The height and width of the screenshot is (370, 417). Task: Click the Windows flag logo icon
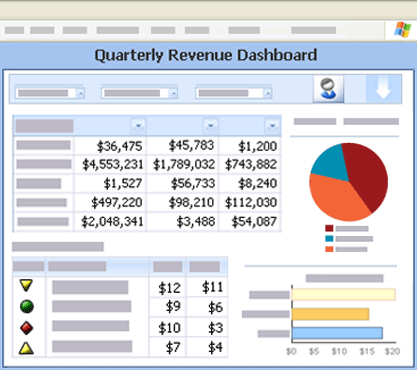402,30
